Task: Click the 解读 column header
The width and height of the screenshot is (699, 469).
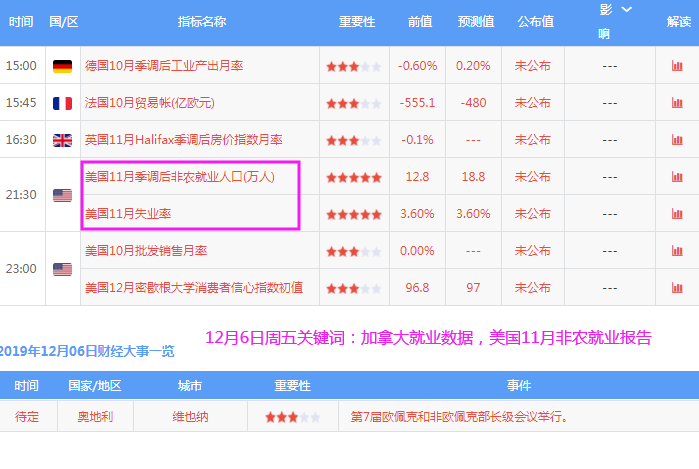Action: coord(679,21)
